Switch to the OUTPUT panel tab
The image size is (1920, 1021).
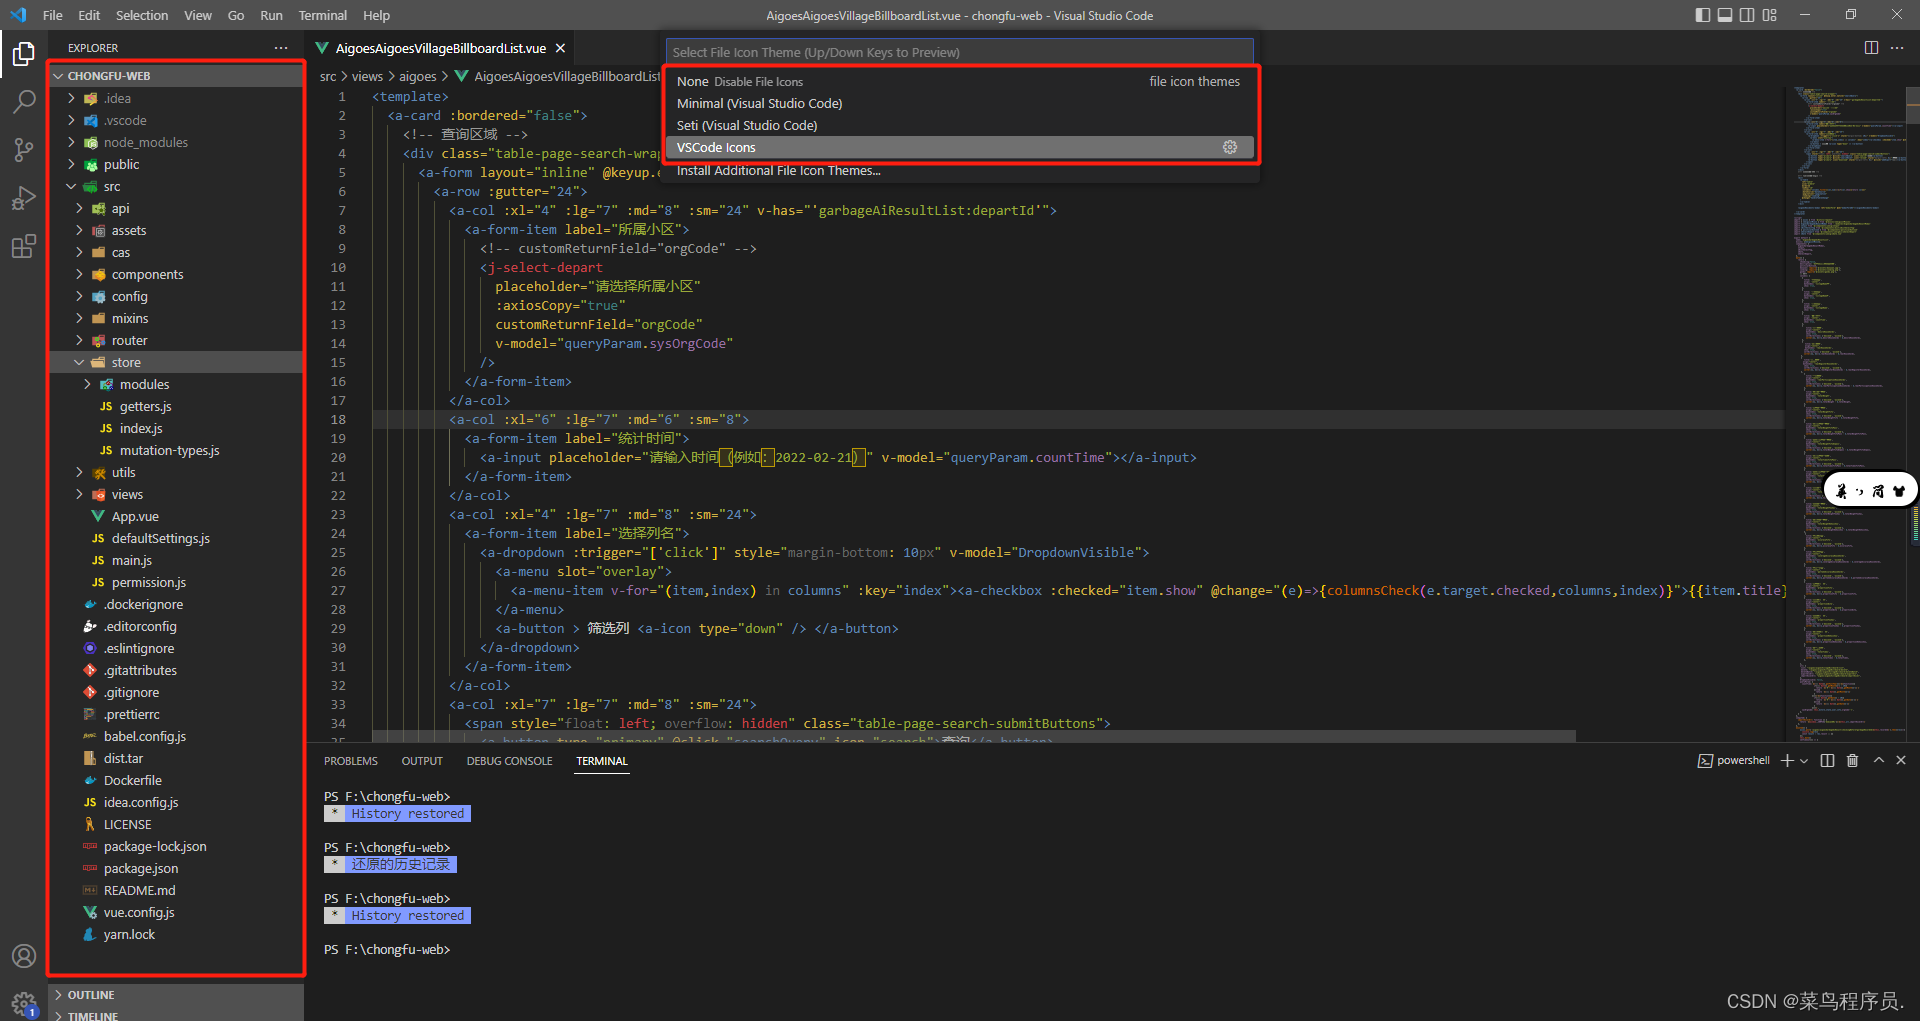point(422,761)
